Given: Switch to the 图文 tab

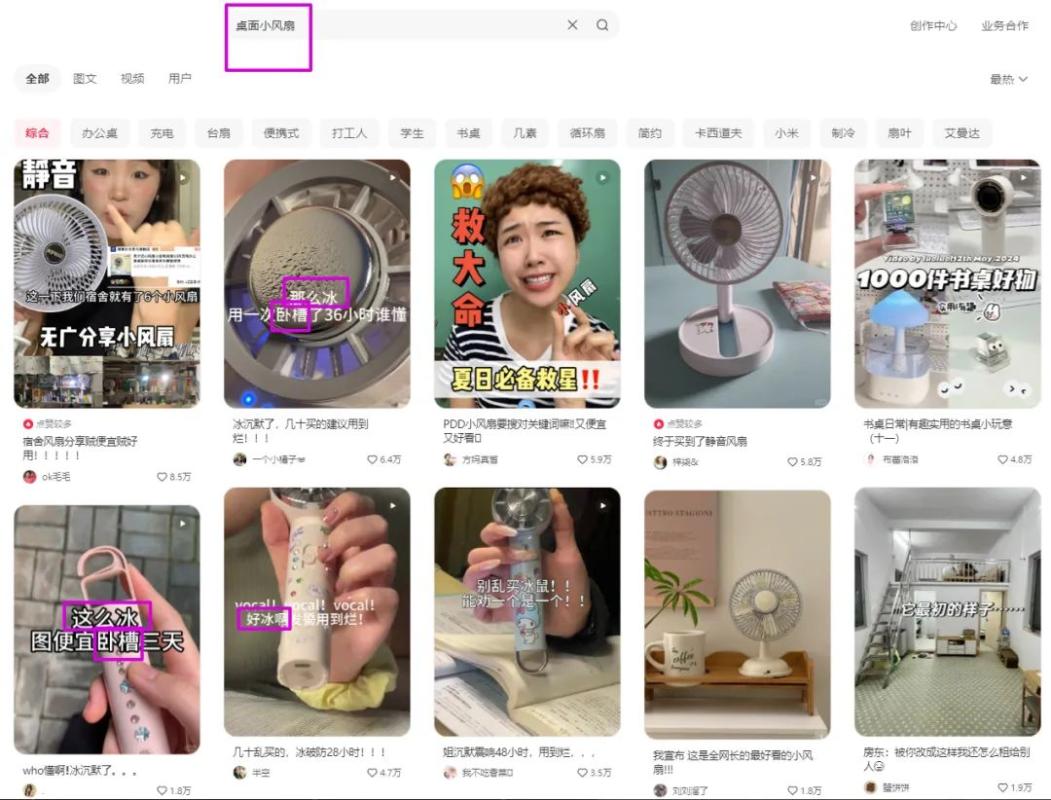Looking at the screenshot, I should 84,78.
